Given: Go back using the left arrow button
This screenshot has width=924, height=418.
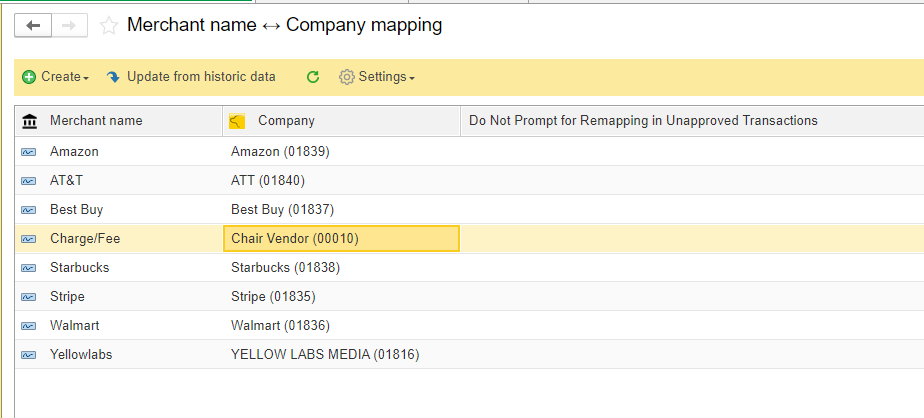Looking at the screenshot, I should [x=33, y=25].
